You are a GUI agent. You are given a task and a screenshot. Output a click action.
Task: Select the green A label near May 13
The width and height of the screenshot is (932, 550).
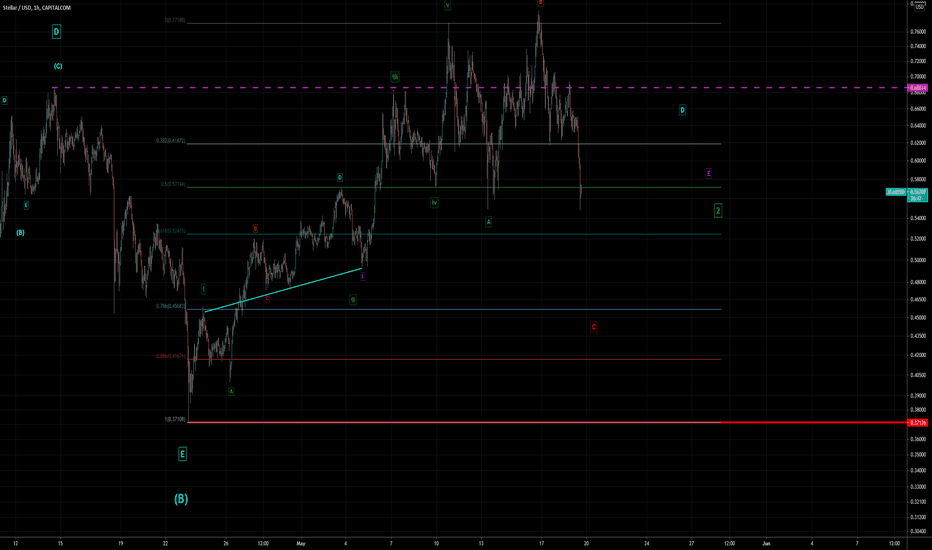click(489, 222)
